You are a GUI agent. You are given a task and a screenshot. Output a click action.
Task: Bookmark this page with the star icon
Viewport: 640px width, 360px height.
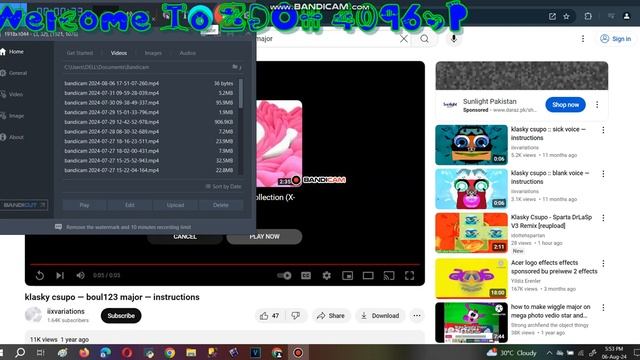[x=567, y=16]
